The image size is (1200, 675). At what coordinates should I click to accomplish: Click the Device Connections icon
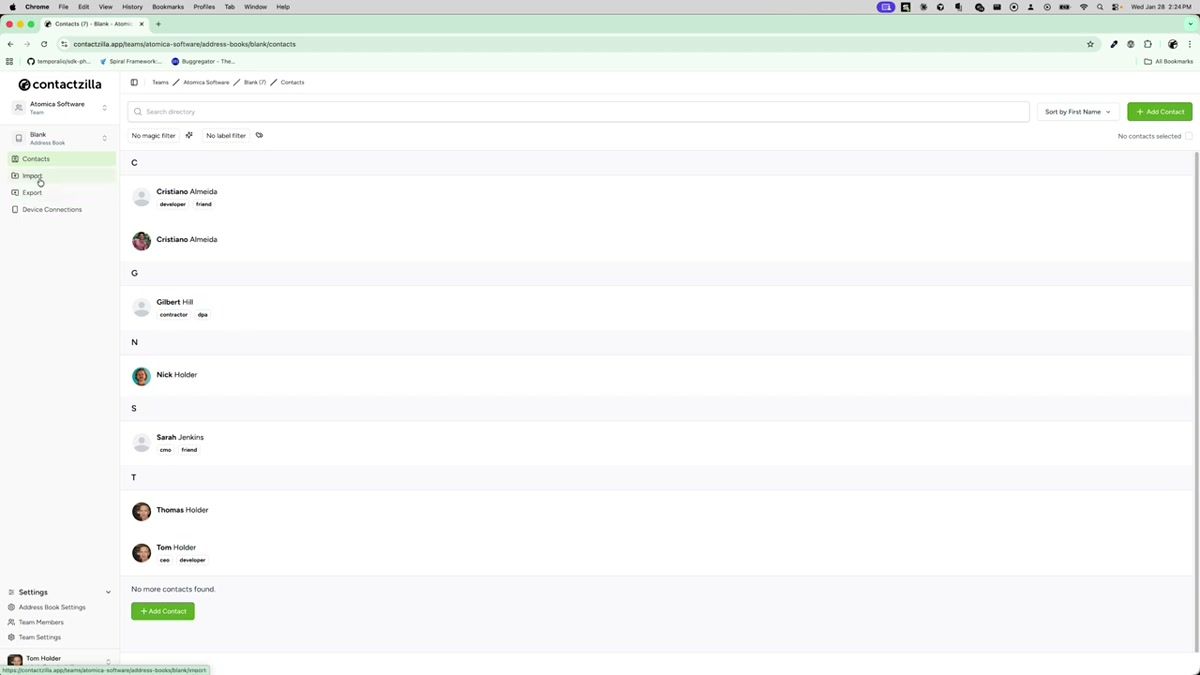(16, 209)
